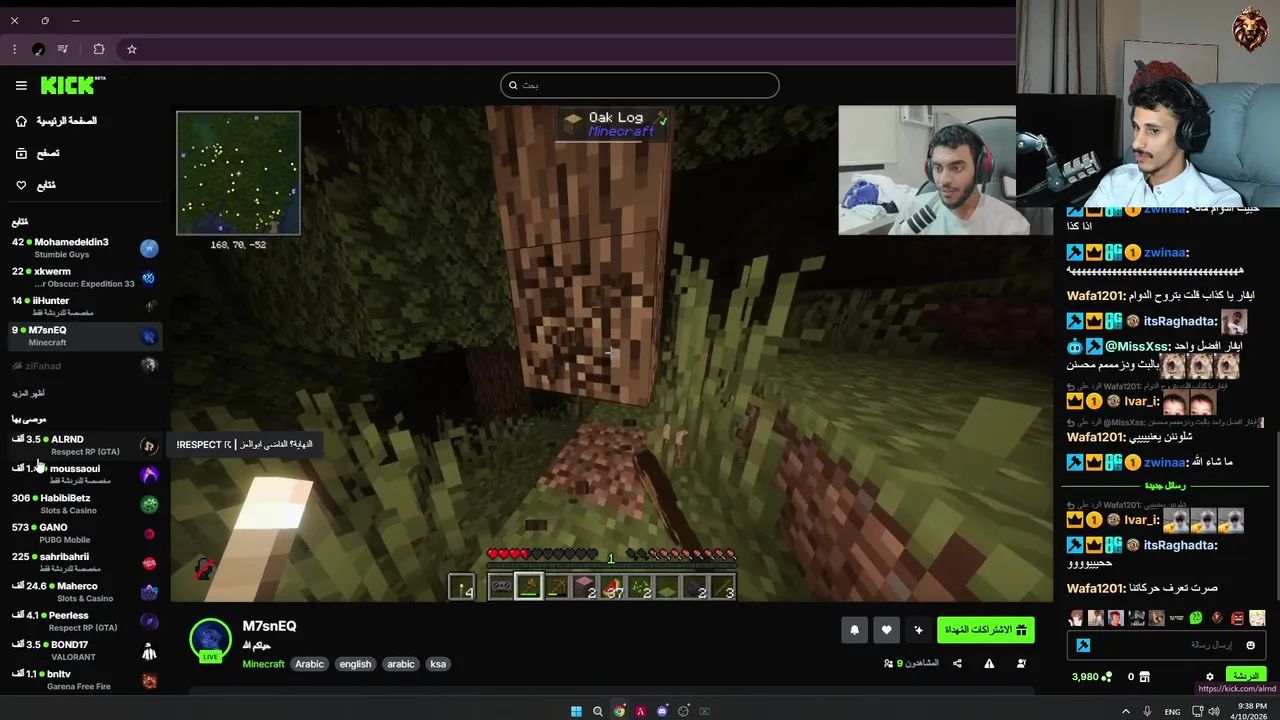Click the user-filter icon beside report
Image resolution: width=1280 pixels, height=720 pixels.
click(x=1021, y=663)
